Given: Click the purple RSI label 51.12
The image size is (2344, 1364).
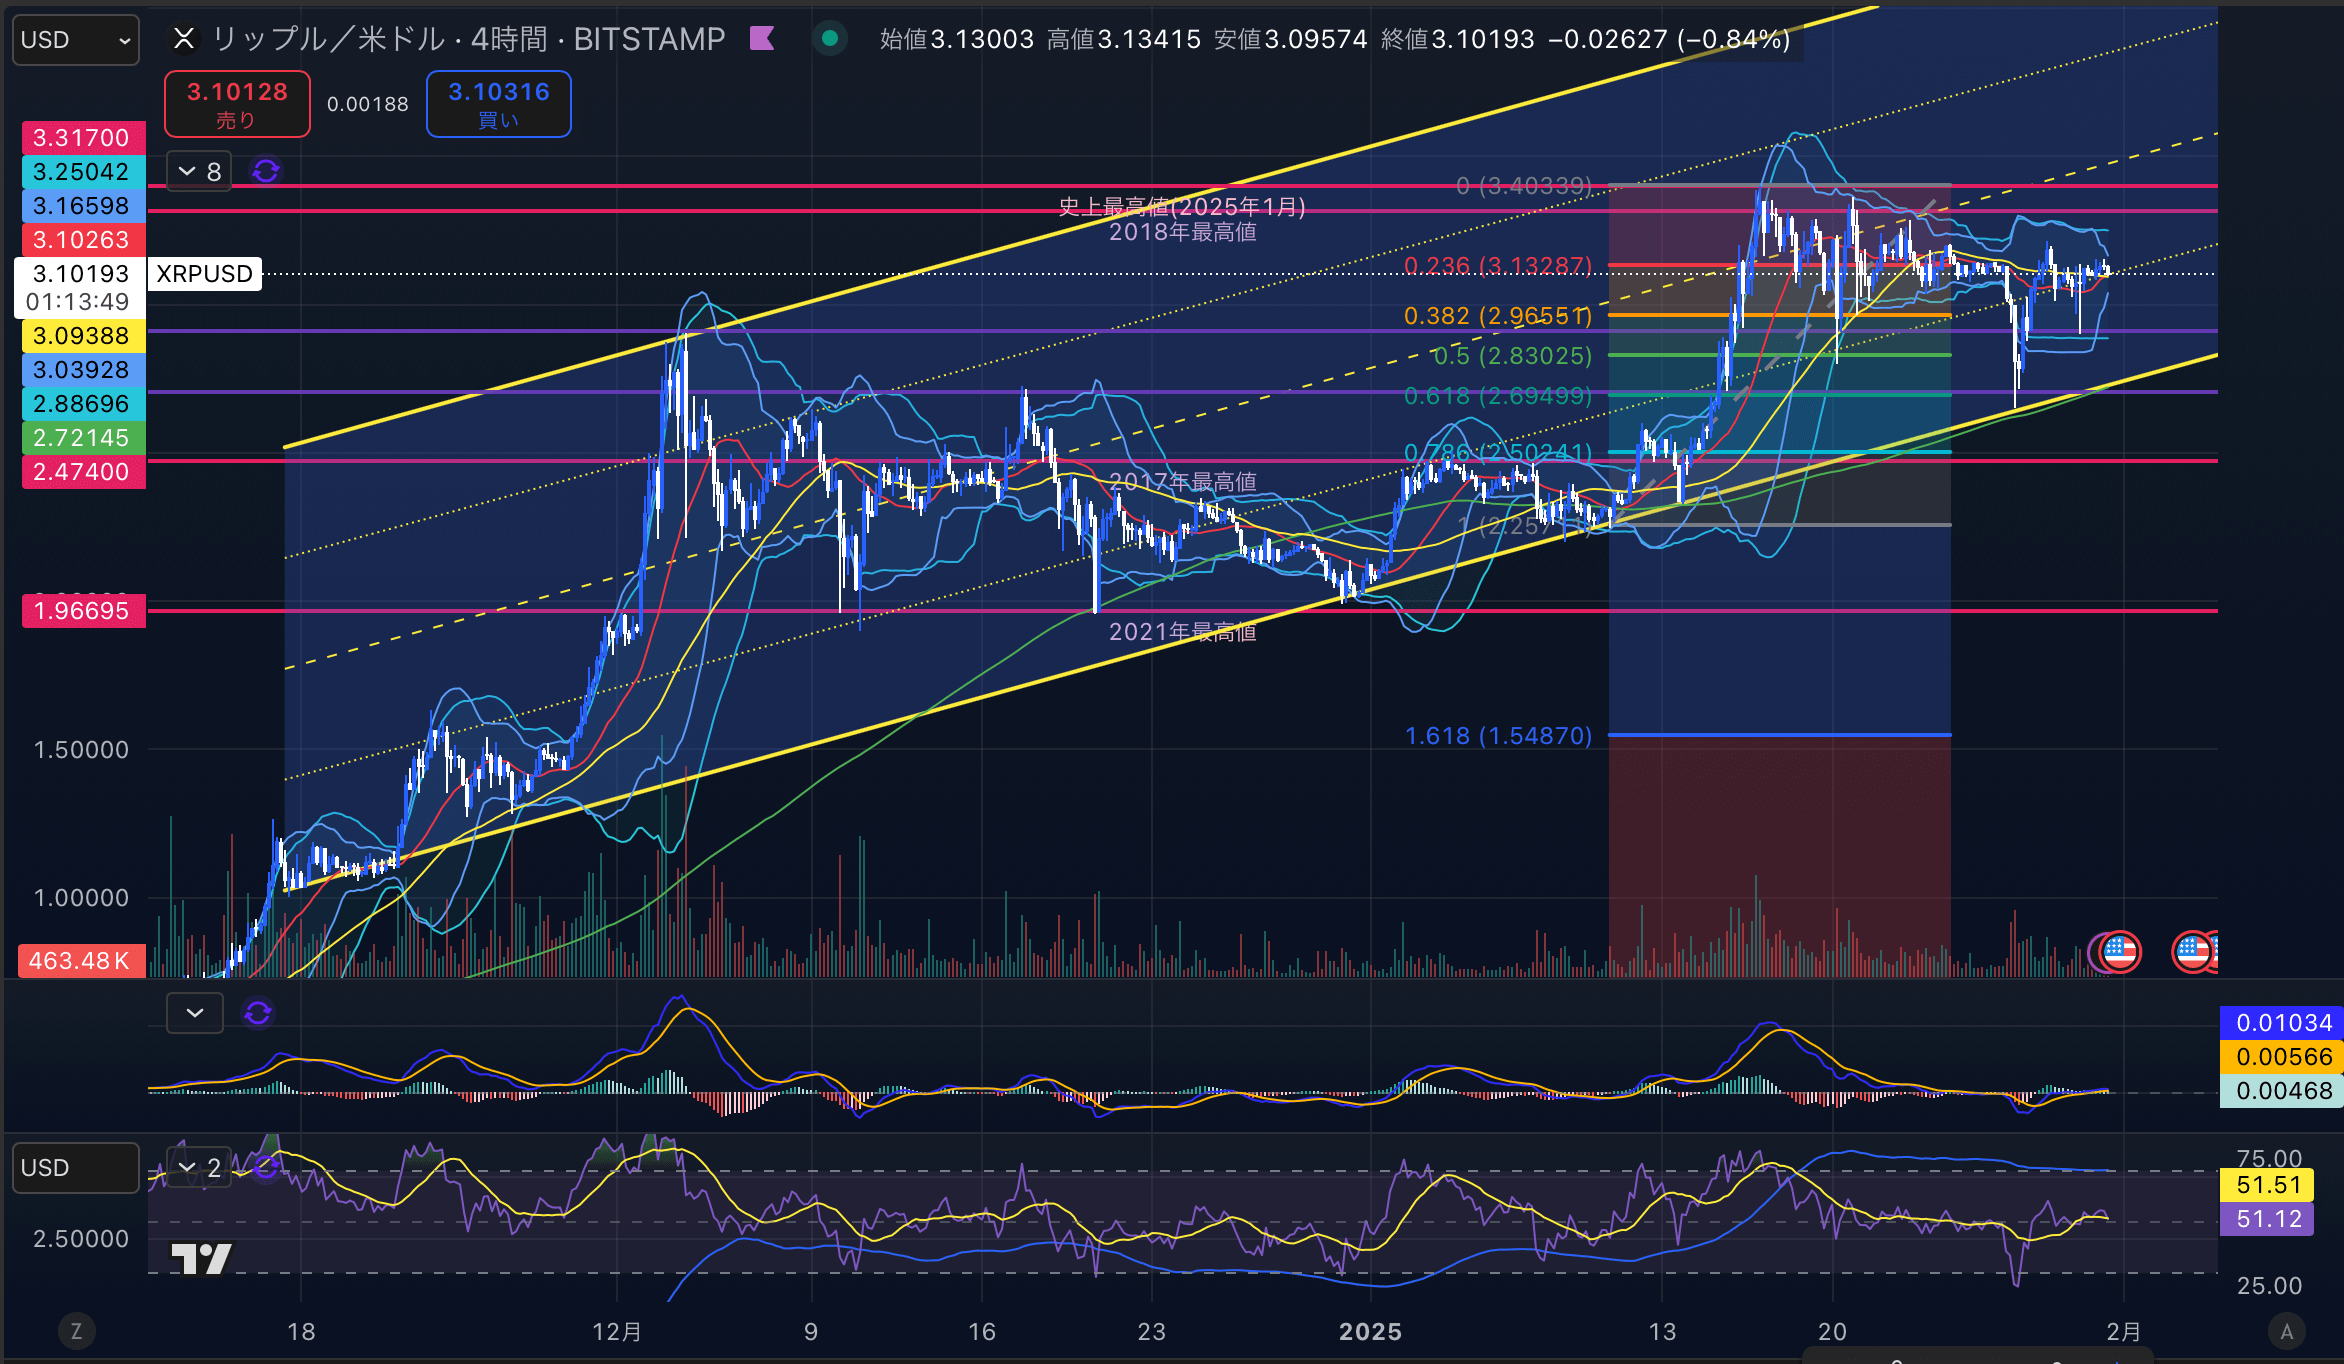Looking at the screenshot, I should pyautogui.click(x=2268, y=1219).
